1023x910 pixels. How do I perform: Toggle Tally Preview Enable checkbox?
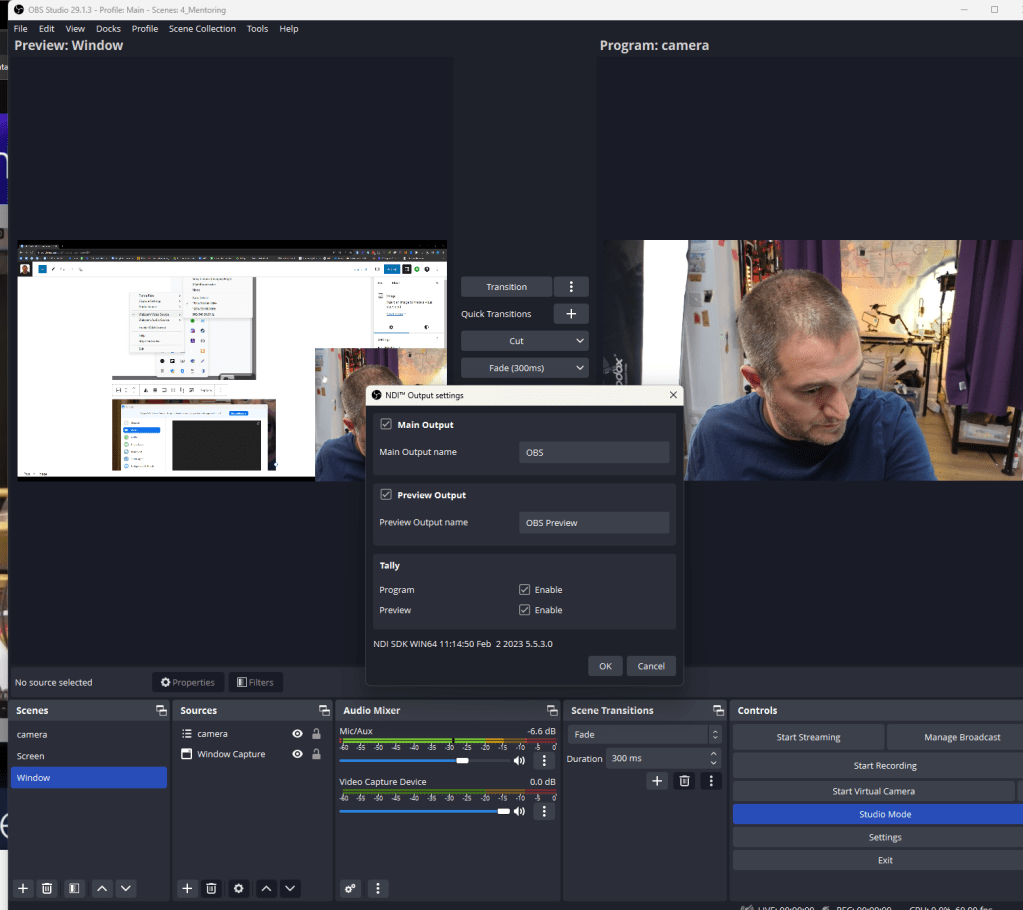(x=525, y=609)
